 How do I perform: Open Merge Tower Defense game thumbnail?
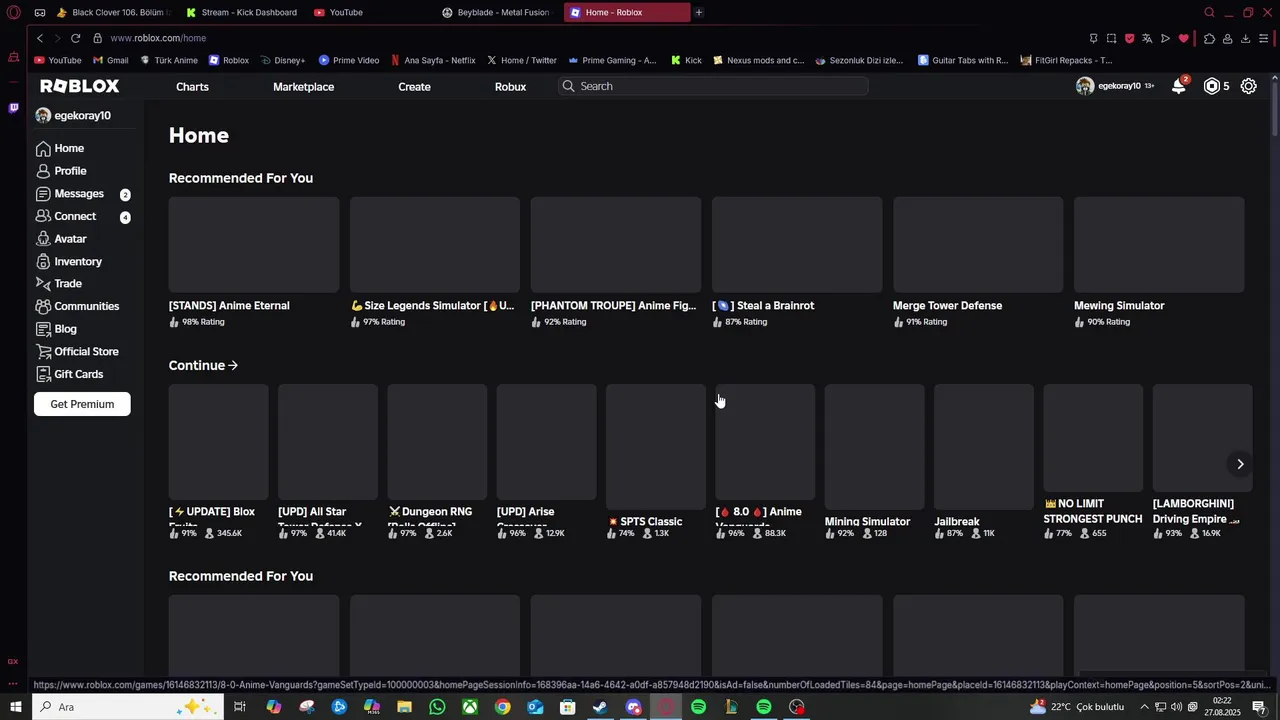click(x=978, y=245)
